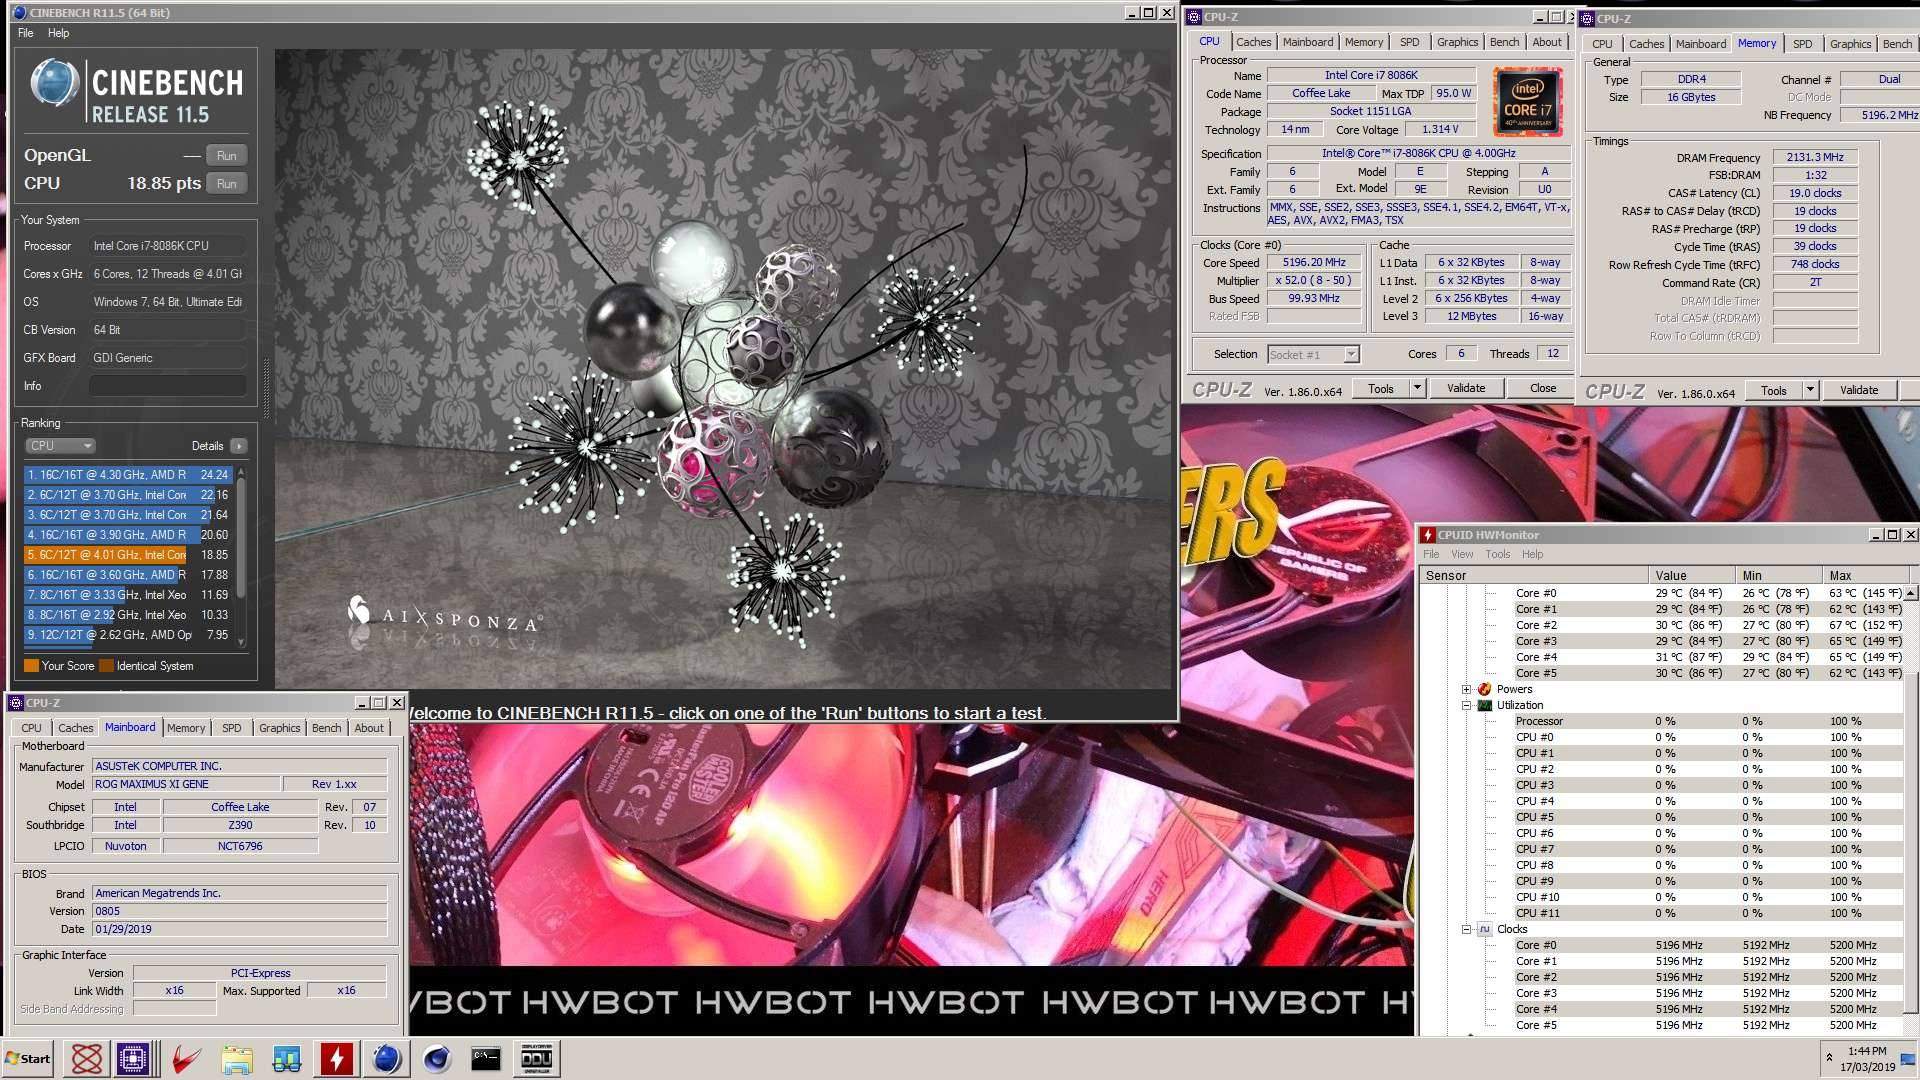Click the Powers lightning icon in HWMonitor
This screenshot has width=1920, height=1080.
tap(1485, 689)
